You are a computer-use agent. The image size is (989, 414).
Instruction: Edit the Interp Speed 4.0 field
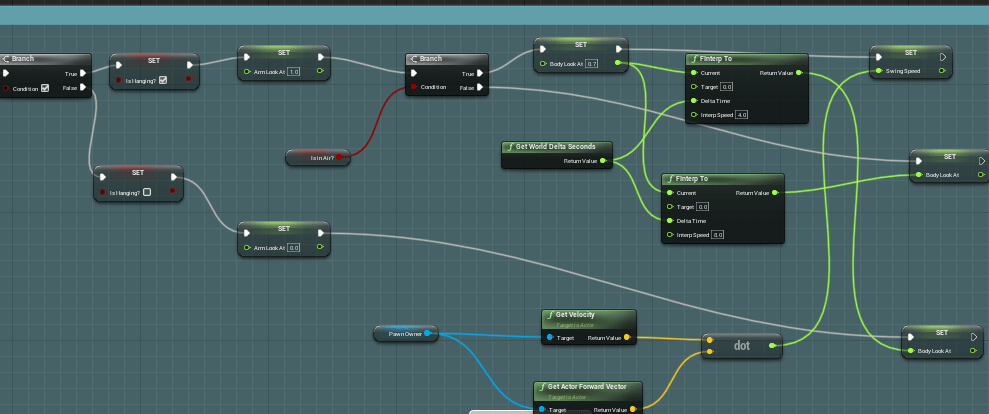click(x=742, y=115)
